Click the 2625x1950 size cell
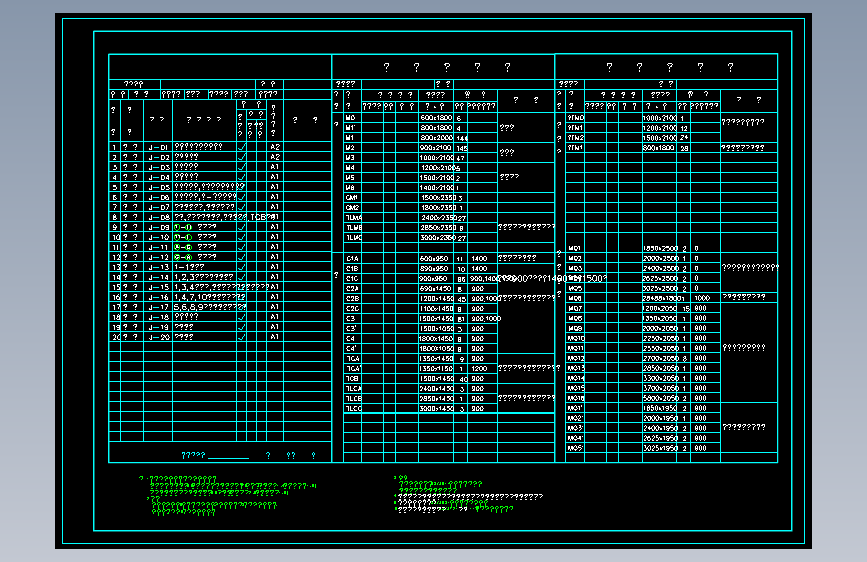Image resolution: width=867 pixels, height=562 pixels. tap(661, 438)
